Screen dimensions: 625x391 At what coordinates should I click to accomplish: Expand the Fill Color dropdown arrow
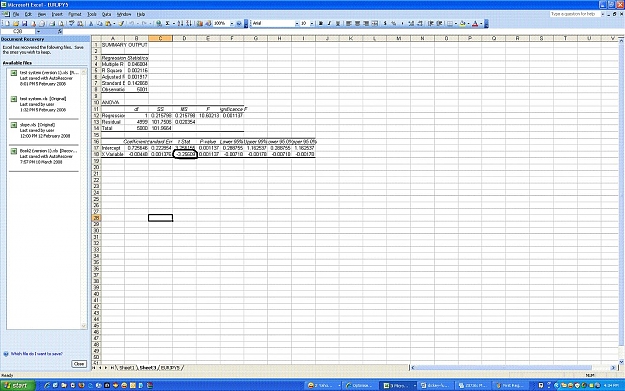[468, 24]
